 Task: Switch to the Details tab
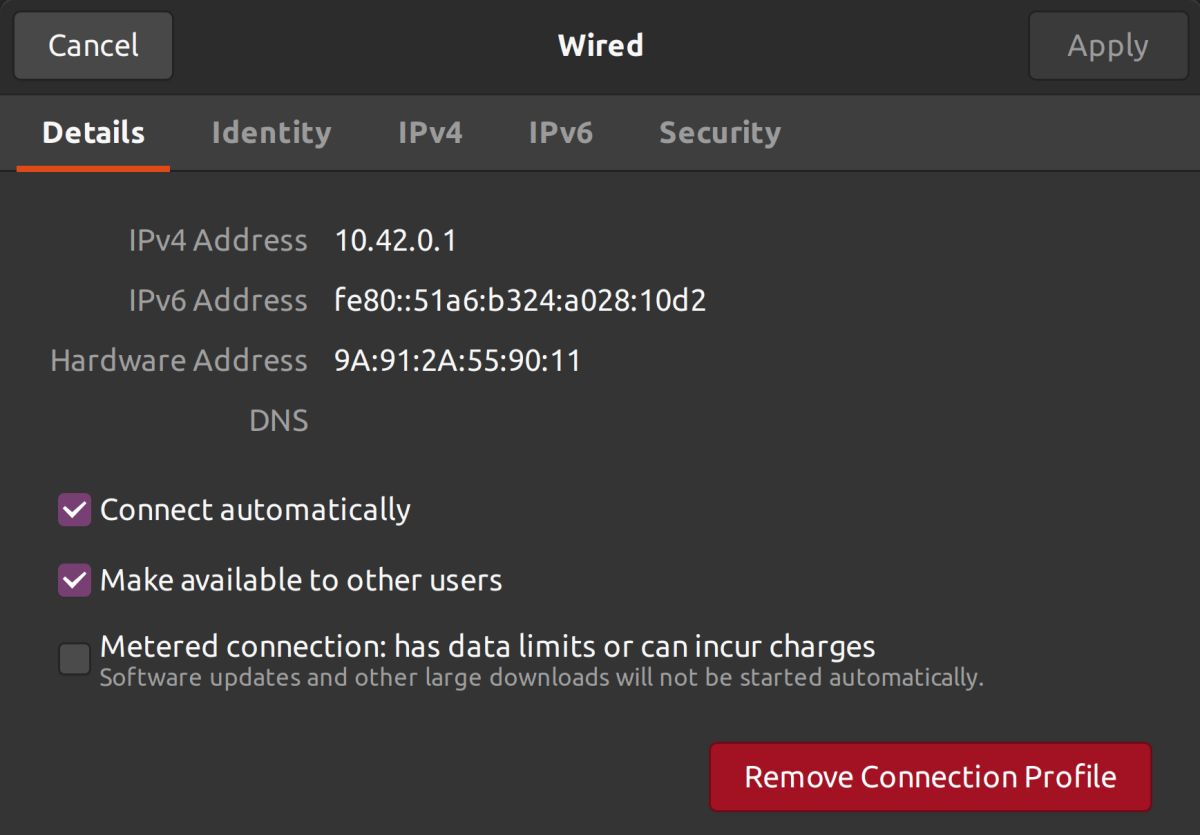pyautogui.click(x=93, y=133)
